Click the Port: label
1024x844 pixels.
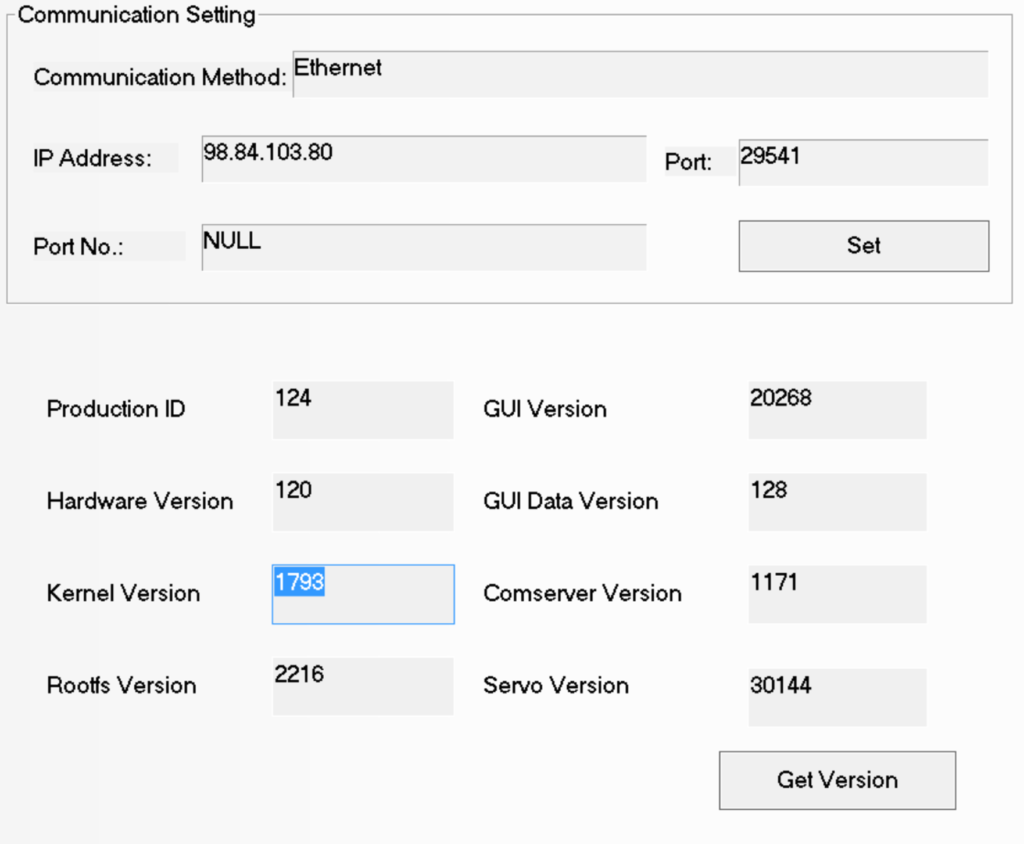(x=688, y=162)
